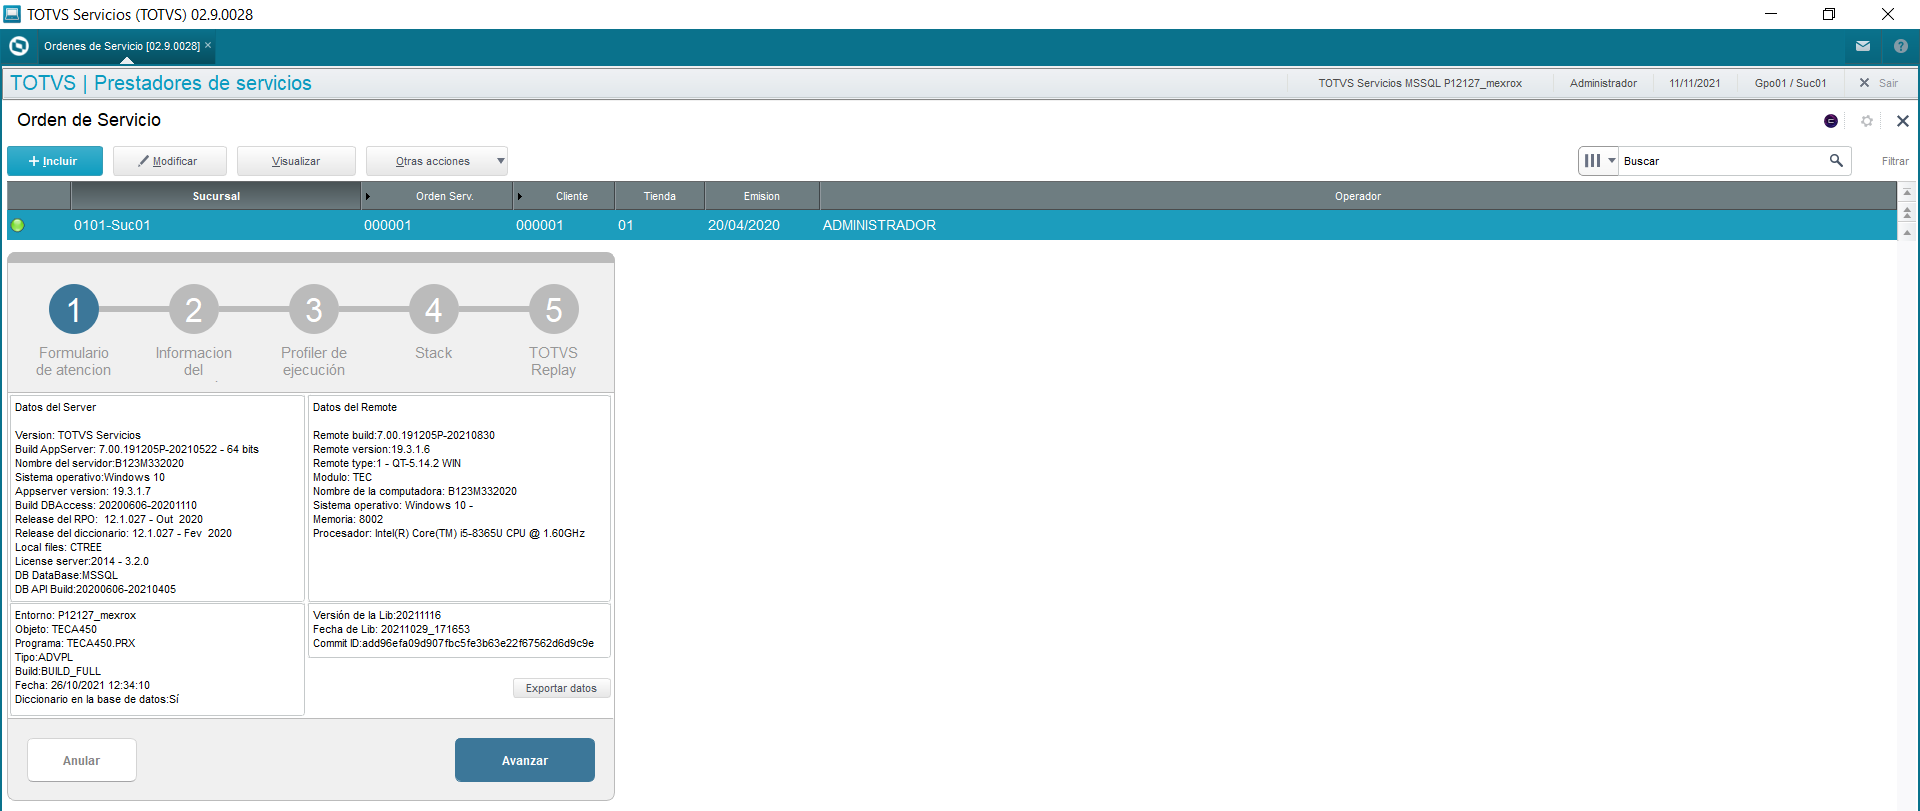Select step 2 Informacion del
Screen dimensions: 1920x811
click(194, 310)
